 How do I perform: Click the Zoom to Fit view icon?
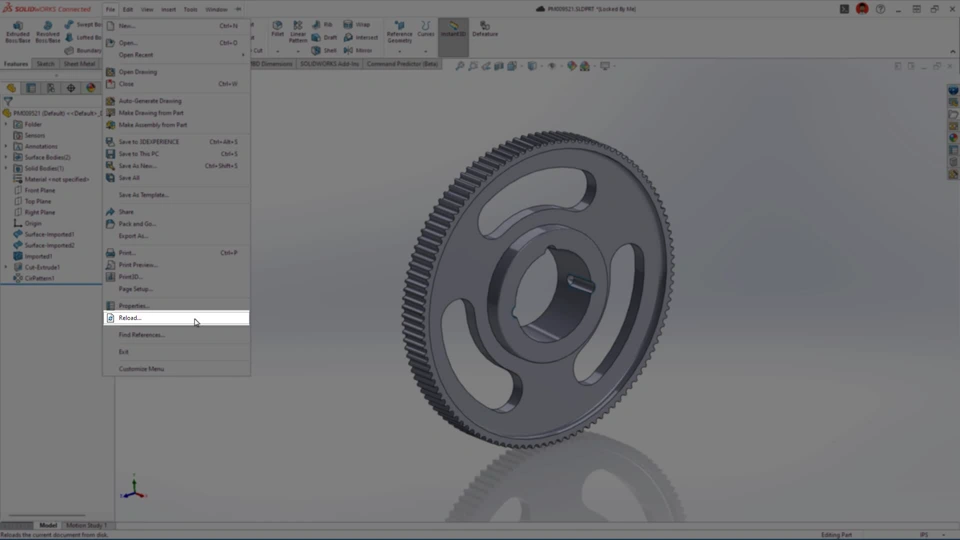pos(460,66)
